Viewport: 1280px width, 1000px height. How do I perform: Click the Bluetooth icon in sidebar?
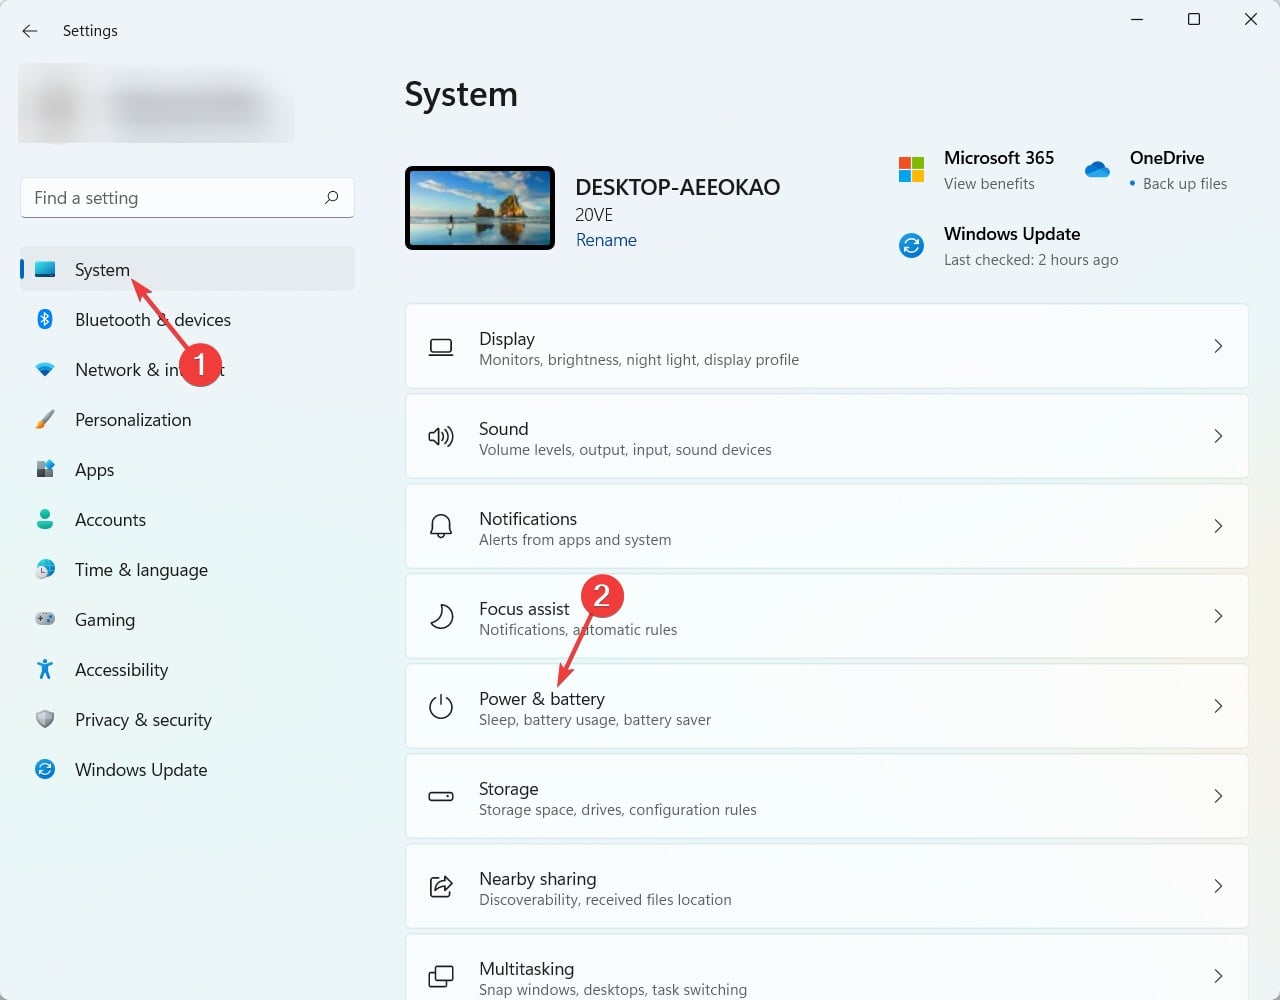click(45, 319)
